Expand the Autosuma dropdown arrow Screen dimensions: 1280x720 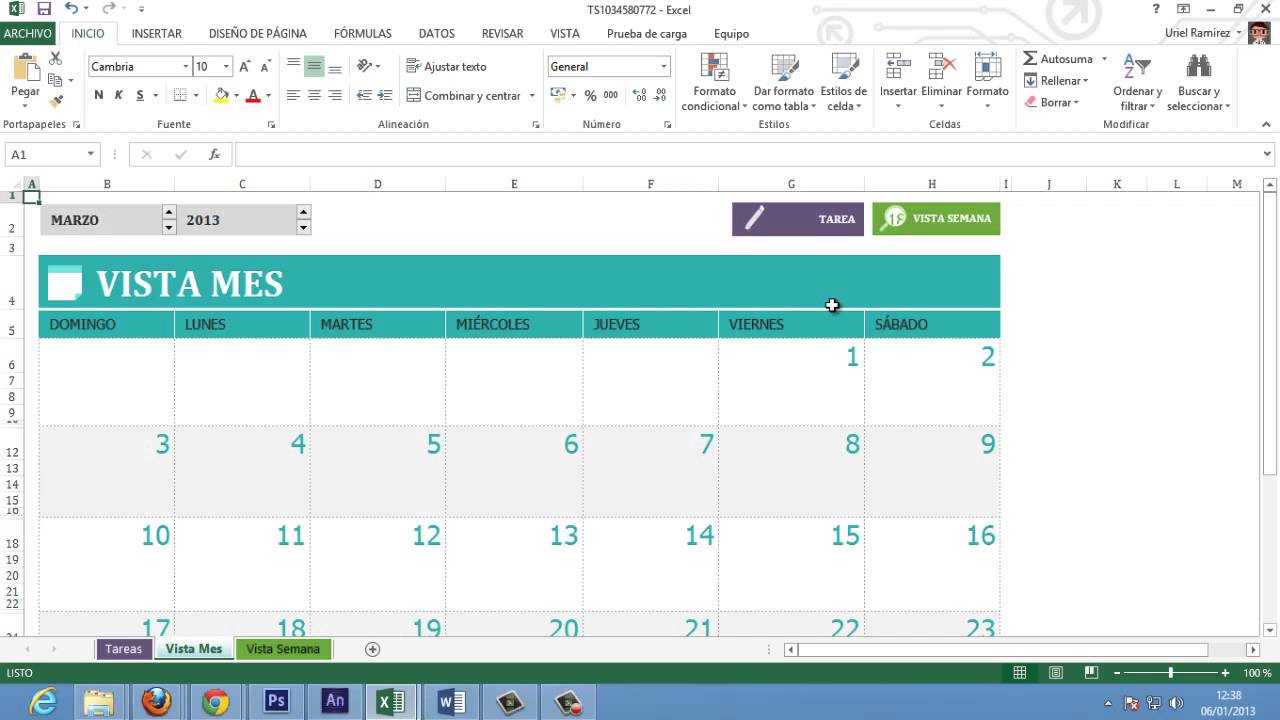click(x=1104, y=59)
